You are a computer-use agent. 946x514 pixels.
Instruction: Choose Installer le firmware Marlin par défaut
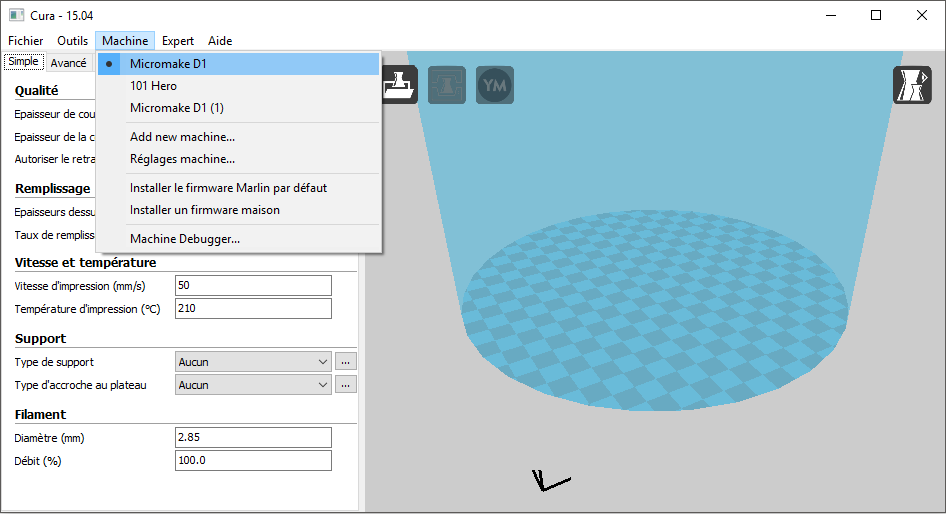pos(239,188)
